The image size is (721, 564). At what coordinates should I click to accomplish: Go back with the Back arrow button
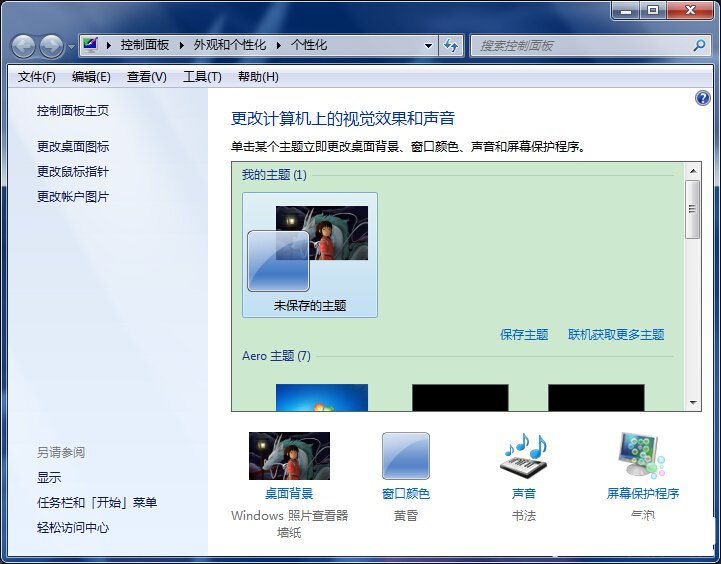point(23,46)
